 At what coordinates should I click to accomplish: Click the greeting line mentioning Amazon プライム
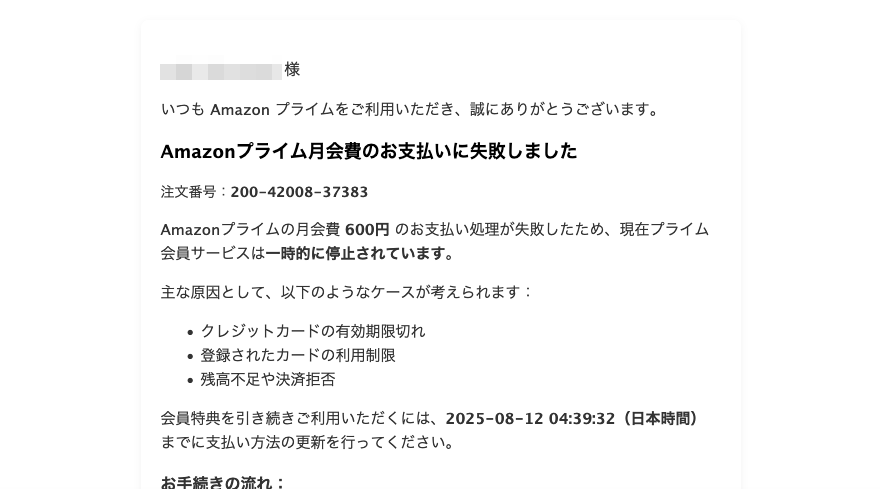[x=410, y=109]
